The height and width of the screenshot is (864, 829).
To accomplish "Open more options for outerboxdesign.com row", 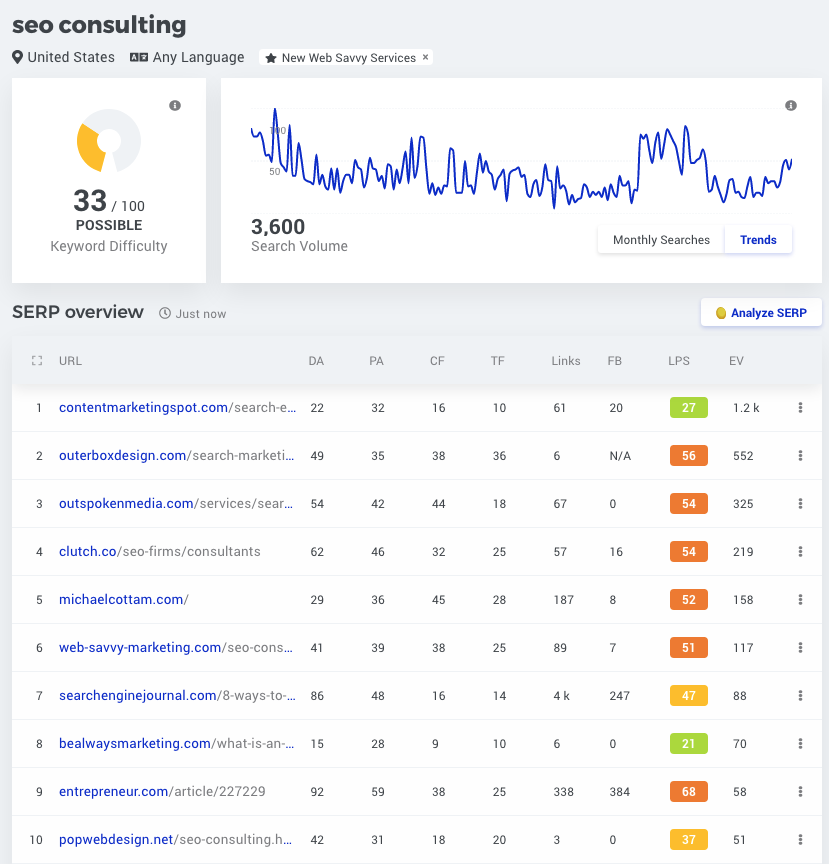I will (800, 455).
